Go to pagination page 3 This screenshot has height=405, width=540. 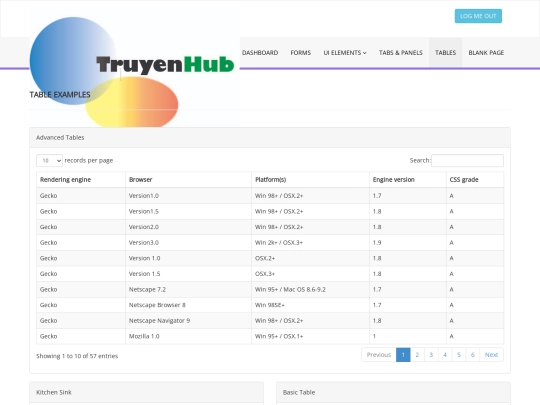pyautogui.click(x=431, y=355)
